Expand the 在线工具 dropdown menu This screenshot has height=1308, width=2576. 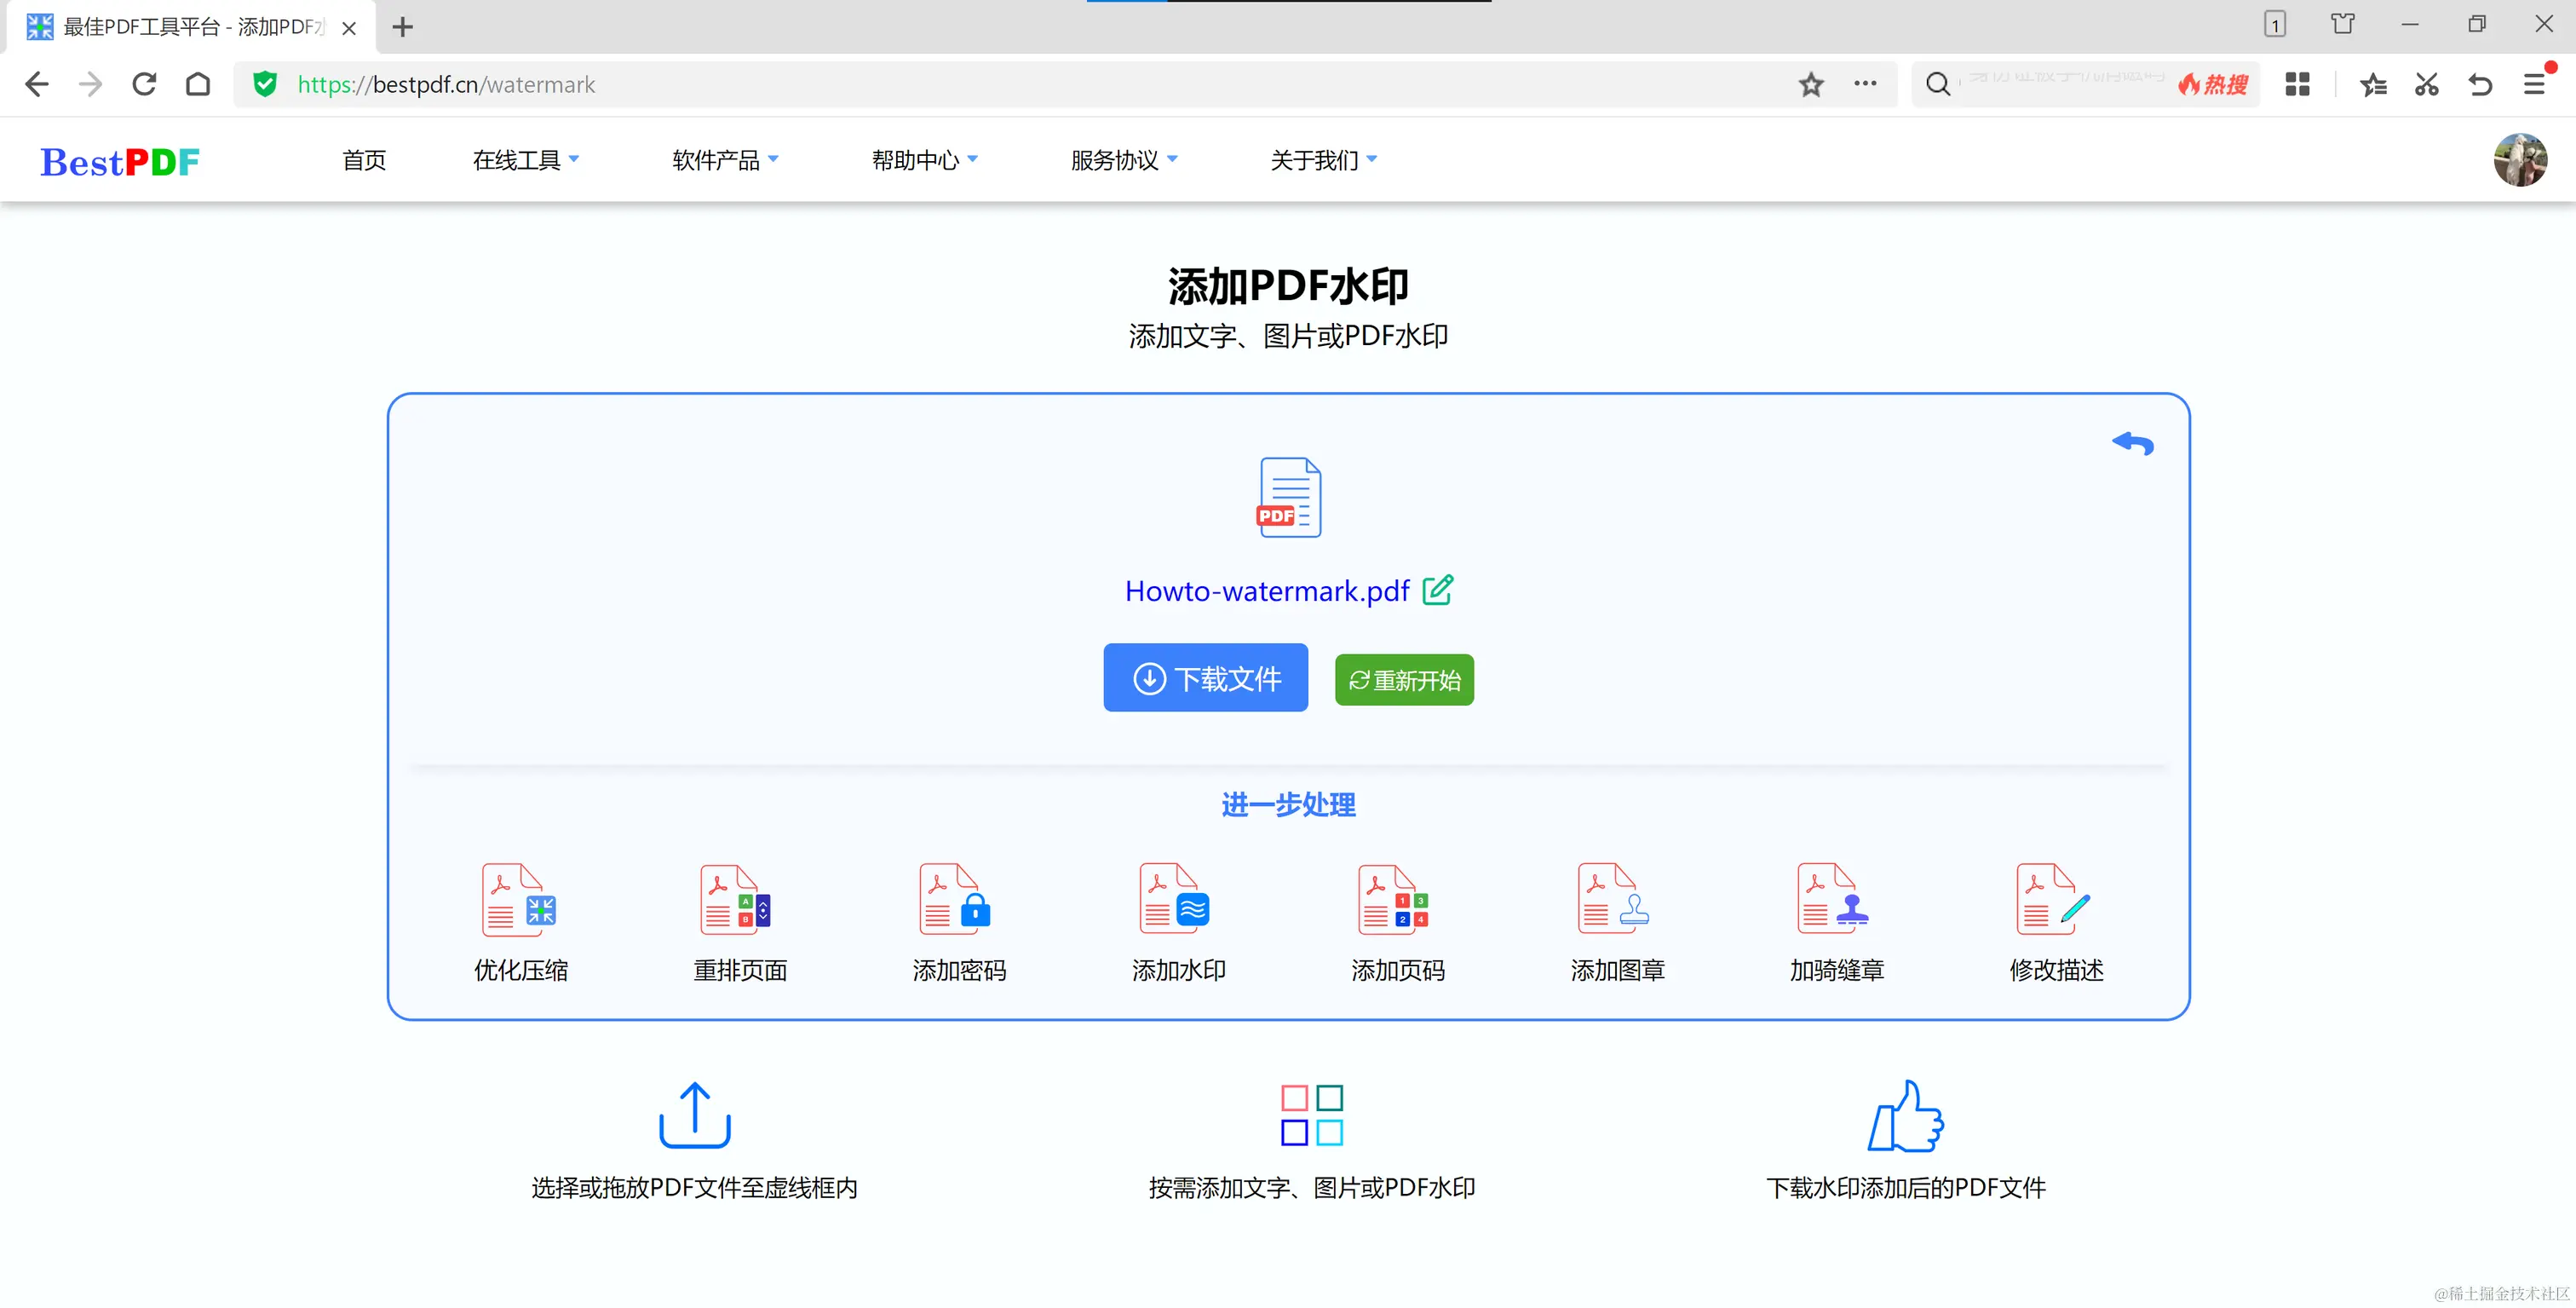point(525,160)
